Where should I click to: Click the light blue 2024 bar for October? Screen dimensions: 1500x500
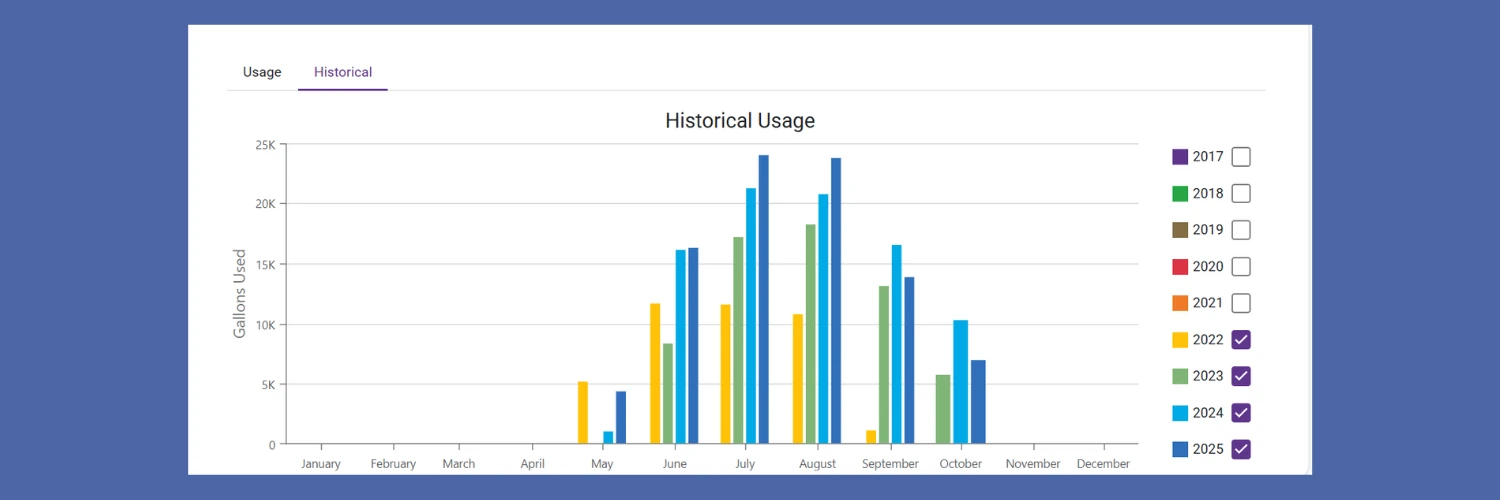pyautogui.click(x=961, y=382)
